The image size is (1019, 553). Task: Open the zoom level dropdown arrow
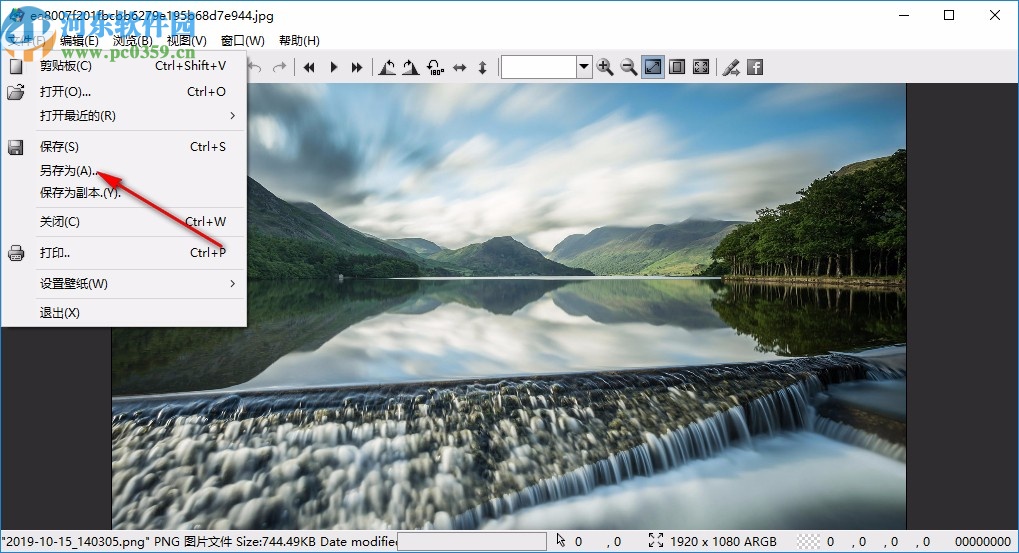(584, 67)
